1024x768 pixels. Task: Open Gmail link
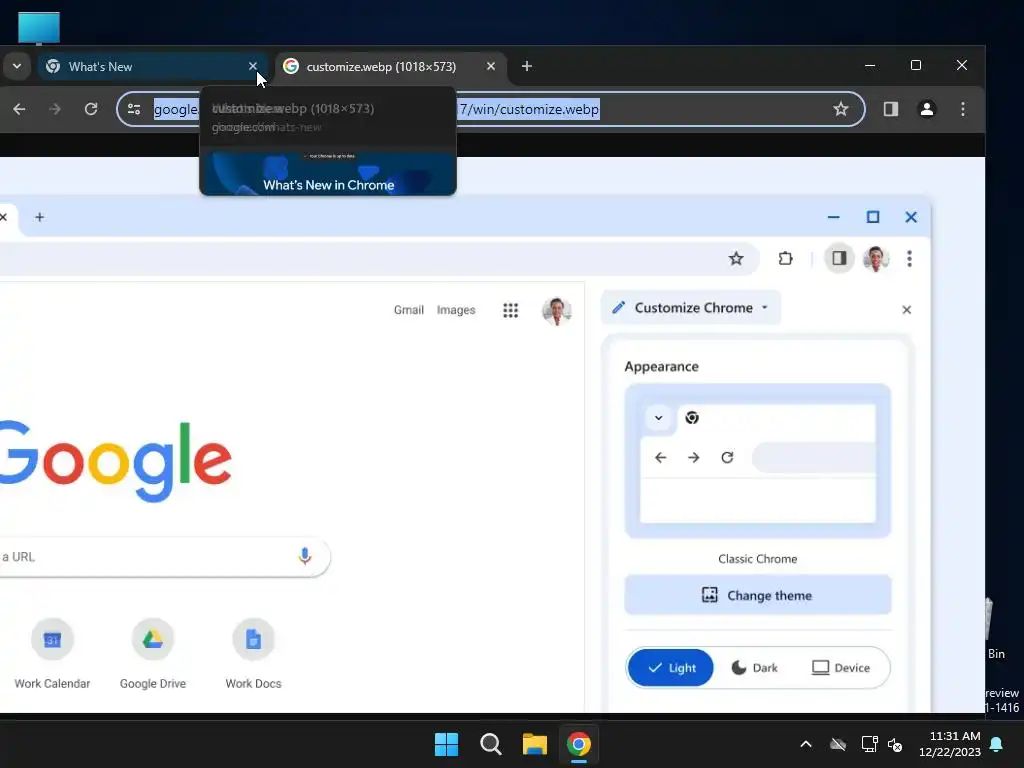point(409,310)
